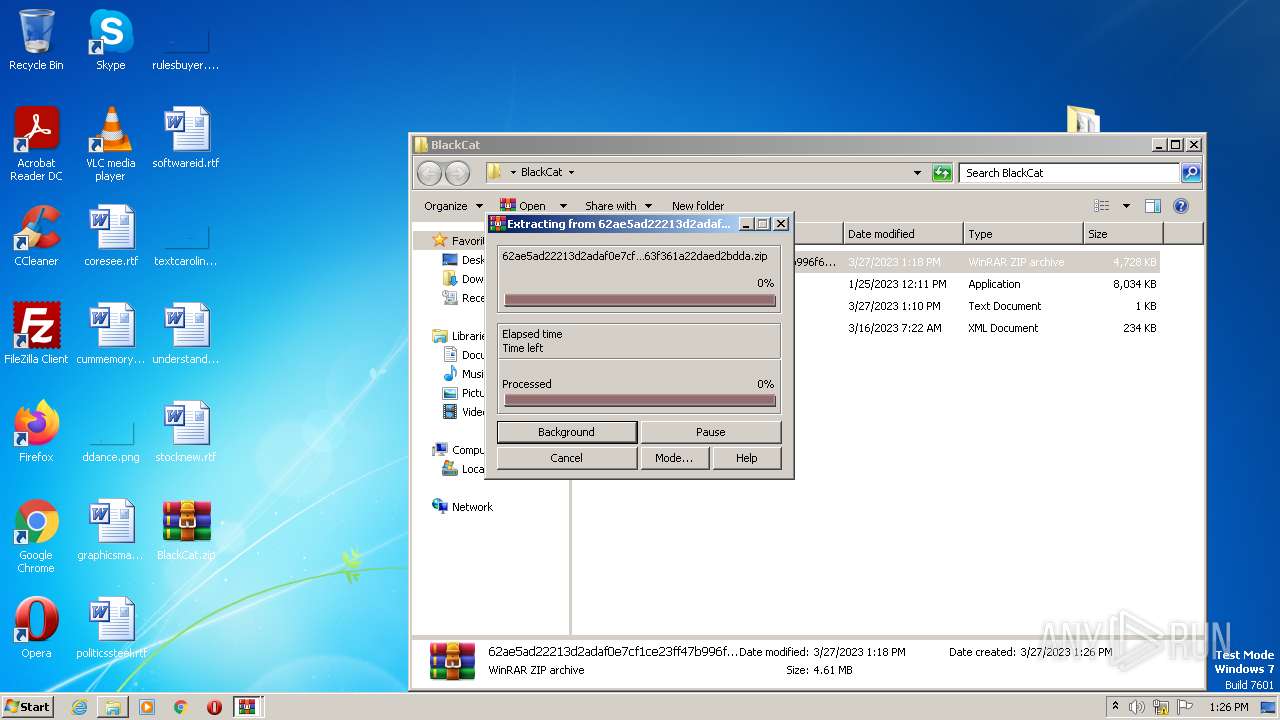Click the New folder toolbar button
Image resolution: width=1280 pixels, height=720 pixels.
click(698, 206)
